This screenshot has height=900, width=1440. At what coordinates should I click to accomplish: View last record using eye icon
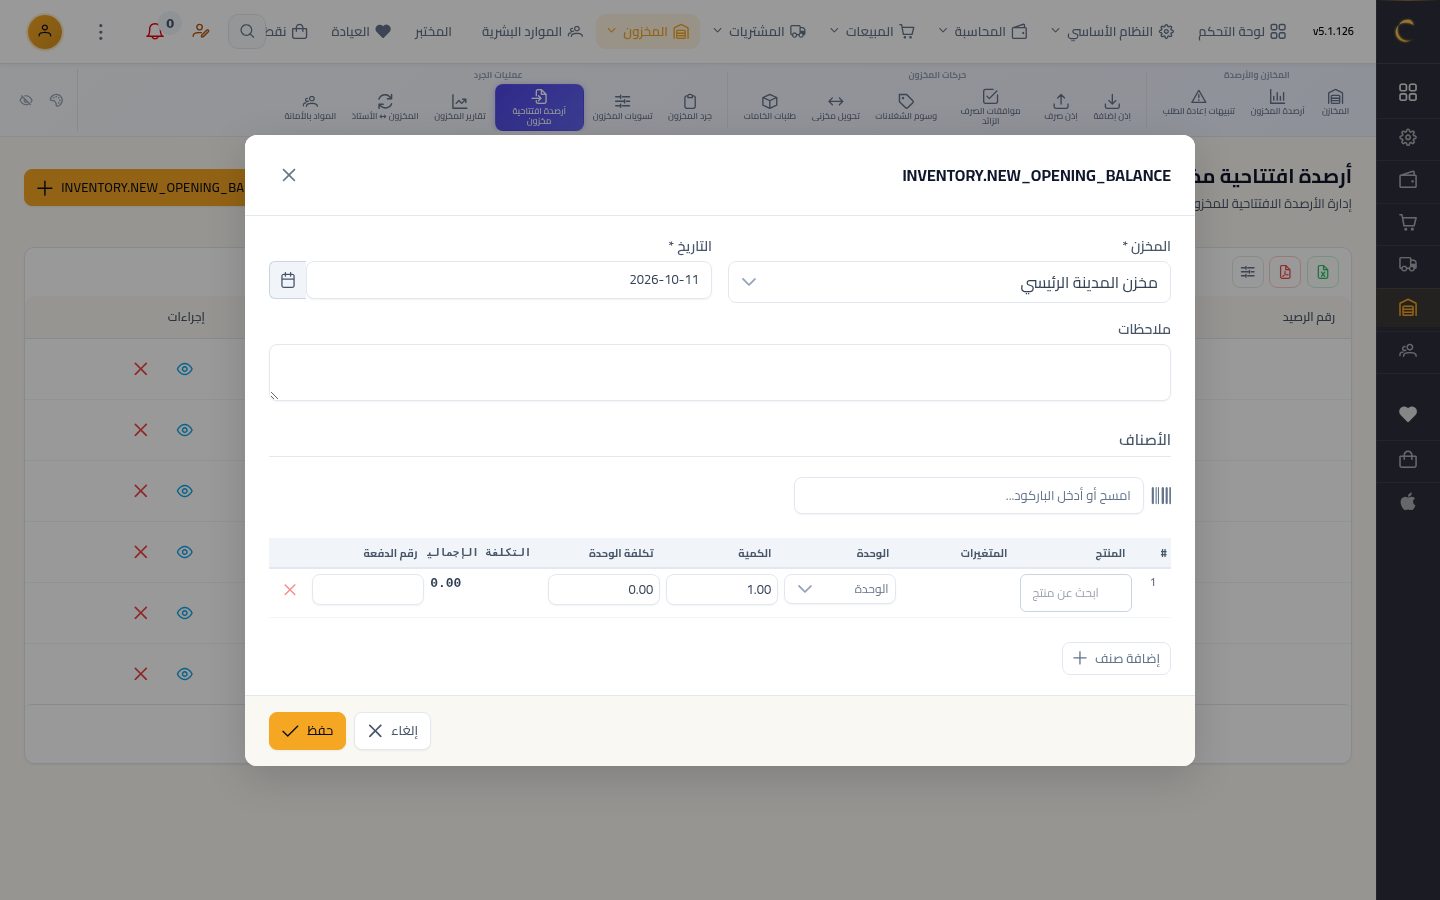coord(185,674)
